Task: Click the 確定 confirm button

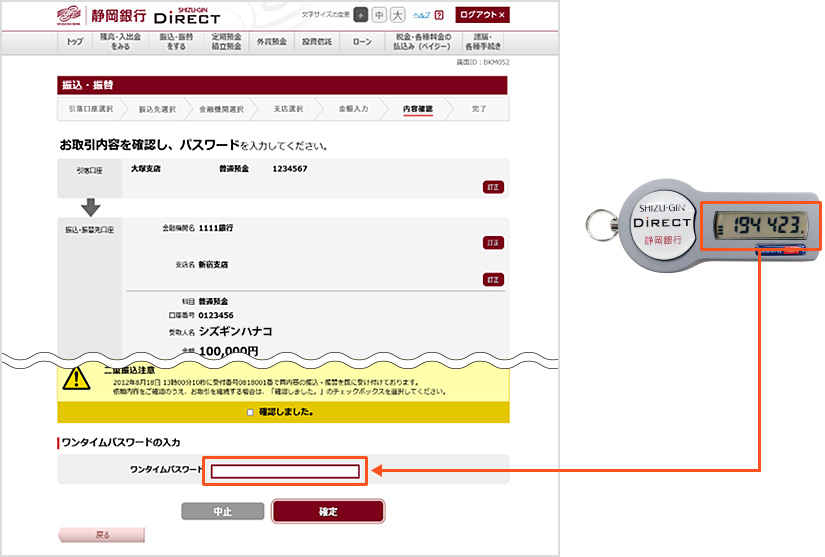Action: click(328, 511)
